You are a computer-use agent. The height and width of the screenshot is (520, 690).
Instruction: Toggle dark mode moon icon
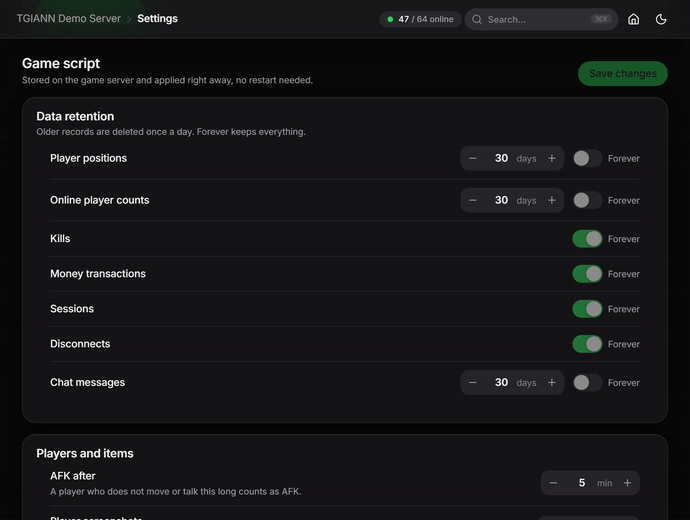[x=661, y=19]
